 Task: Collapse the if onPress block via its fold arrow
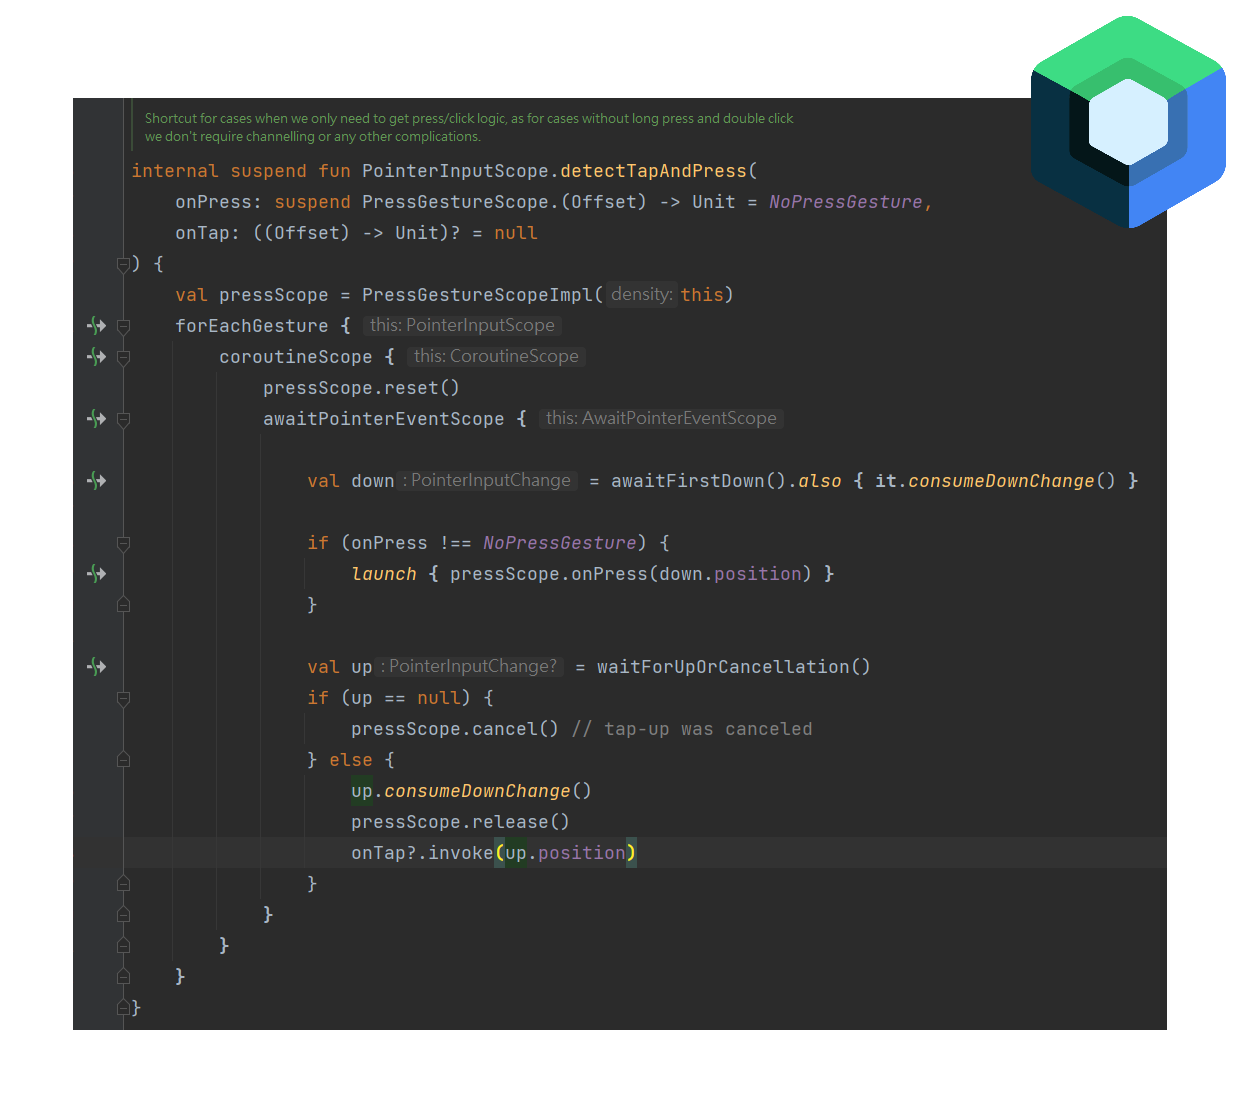pyautogui.click(x=122, y=543)
